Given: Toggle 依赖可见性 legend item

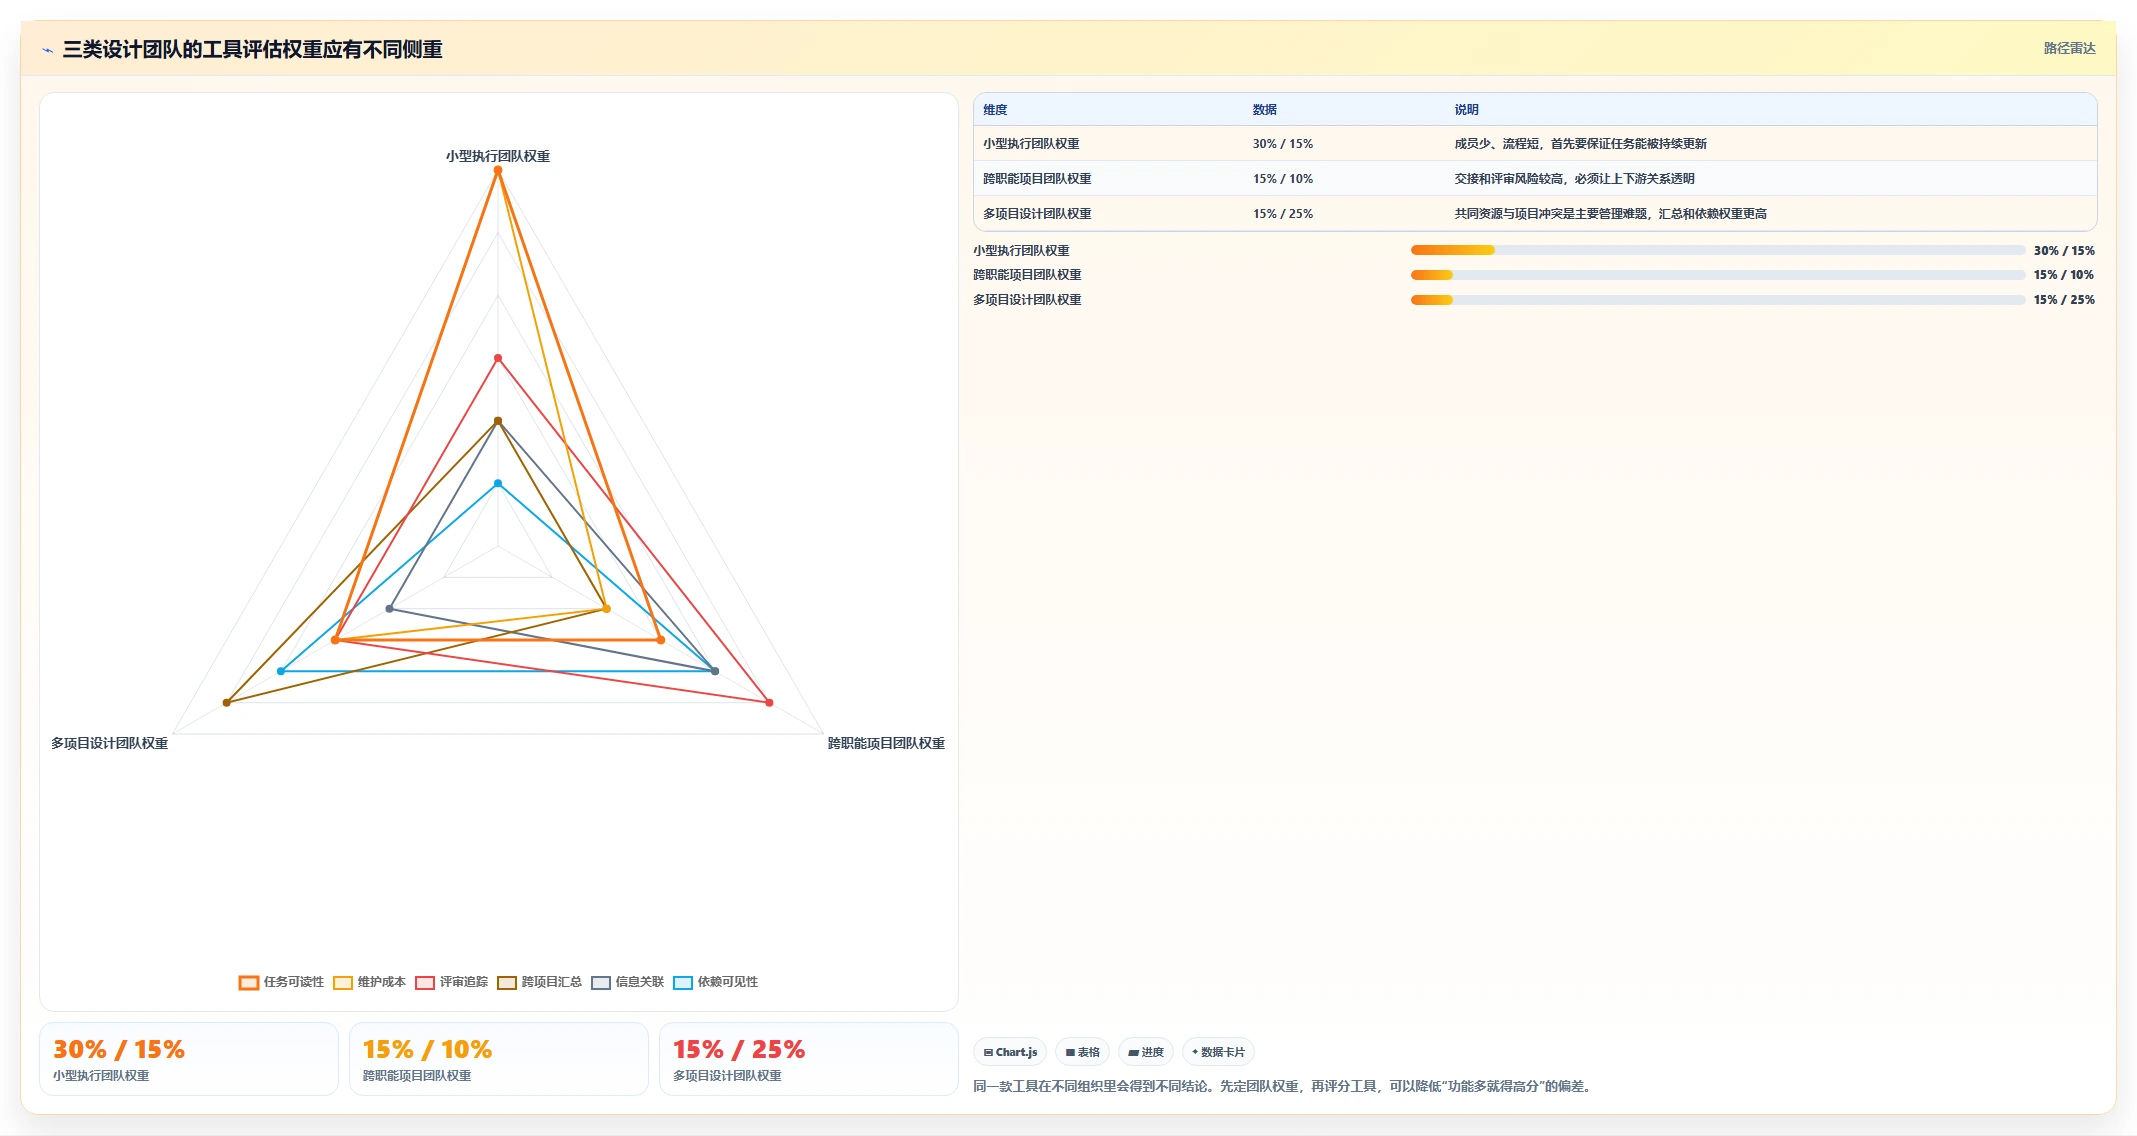Looking at the screenshot, I should point(715,982).
